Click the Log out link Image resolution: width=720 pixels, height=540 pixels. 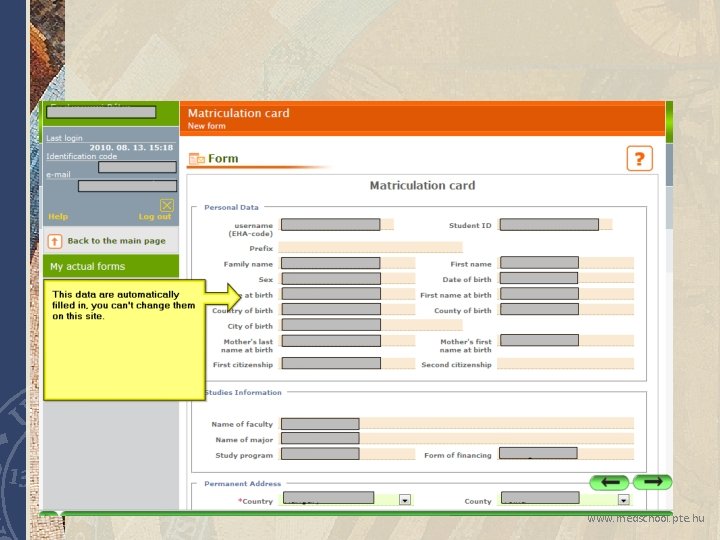tap(155, 216)
